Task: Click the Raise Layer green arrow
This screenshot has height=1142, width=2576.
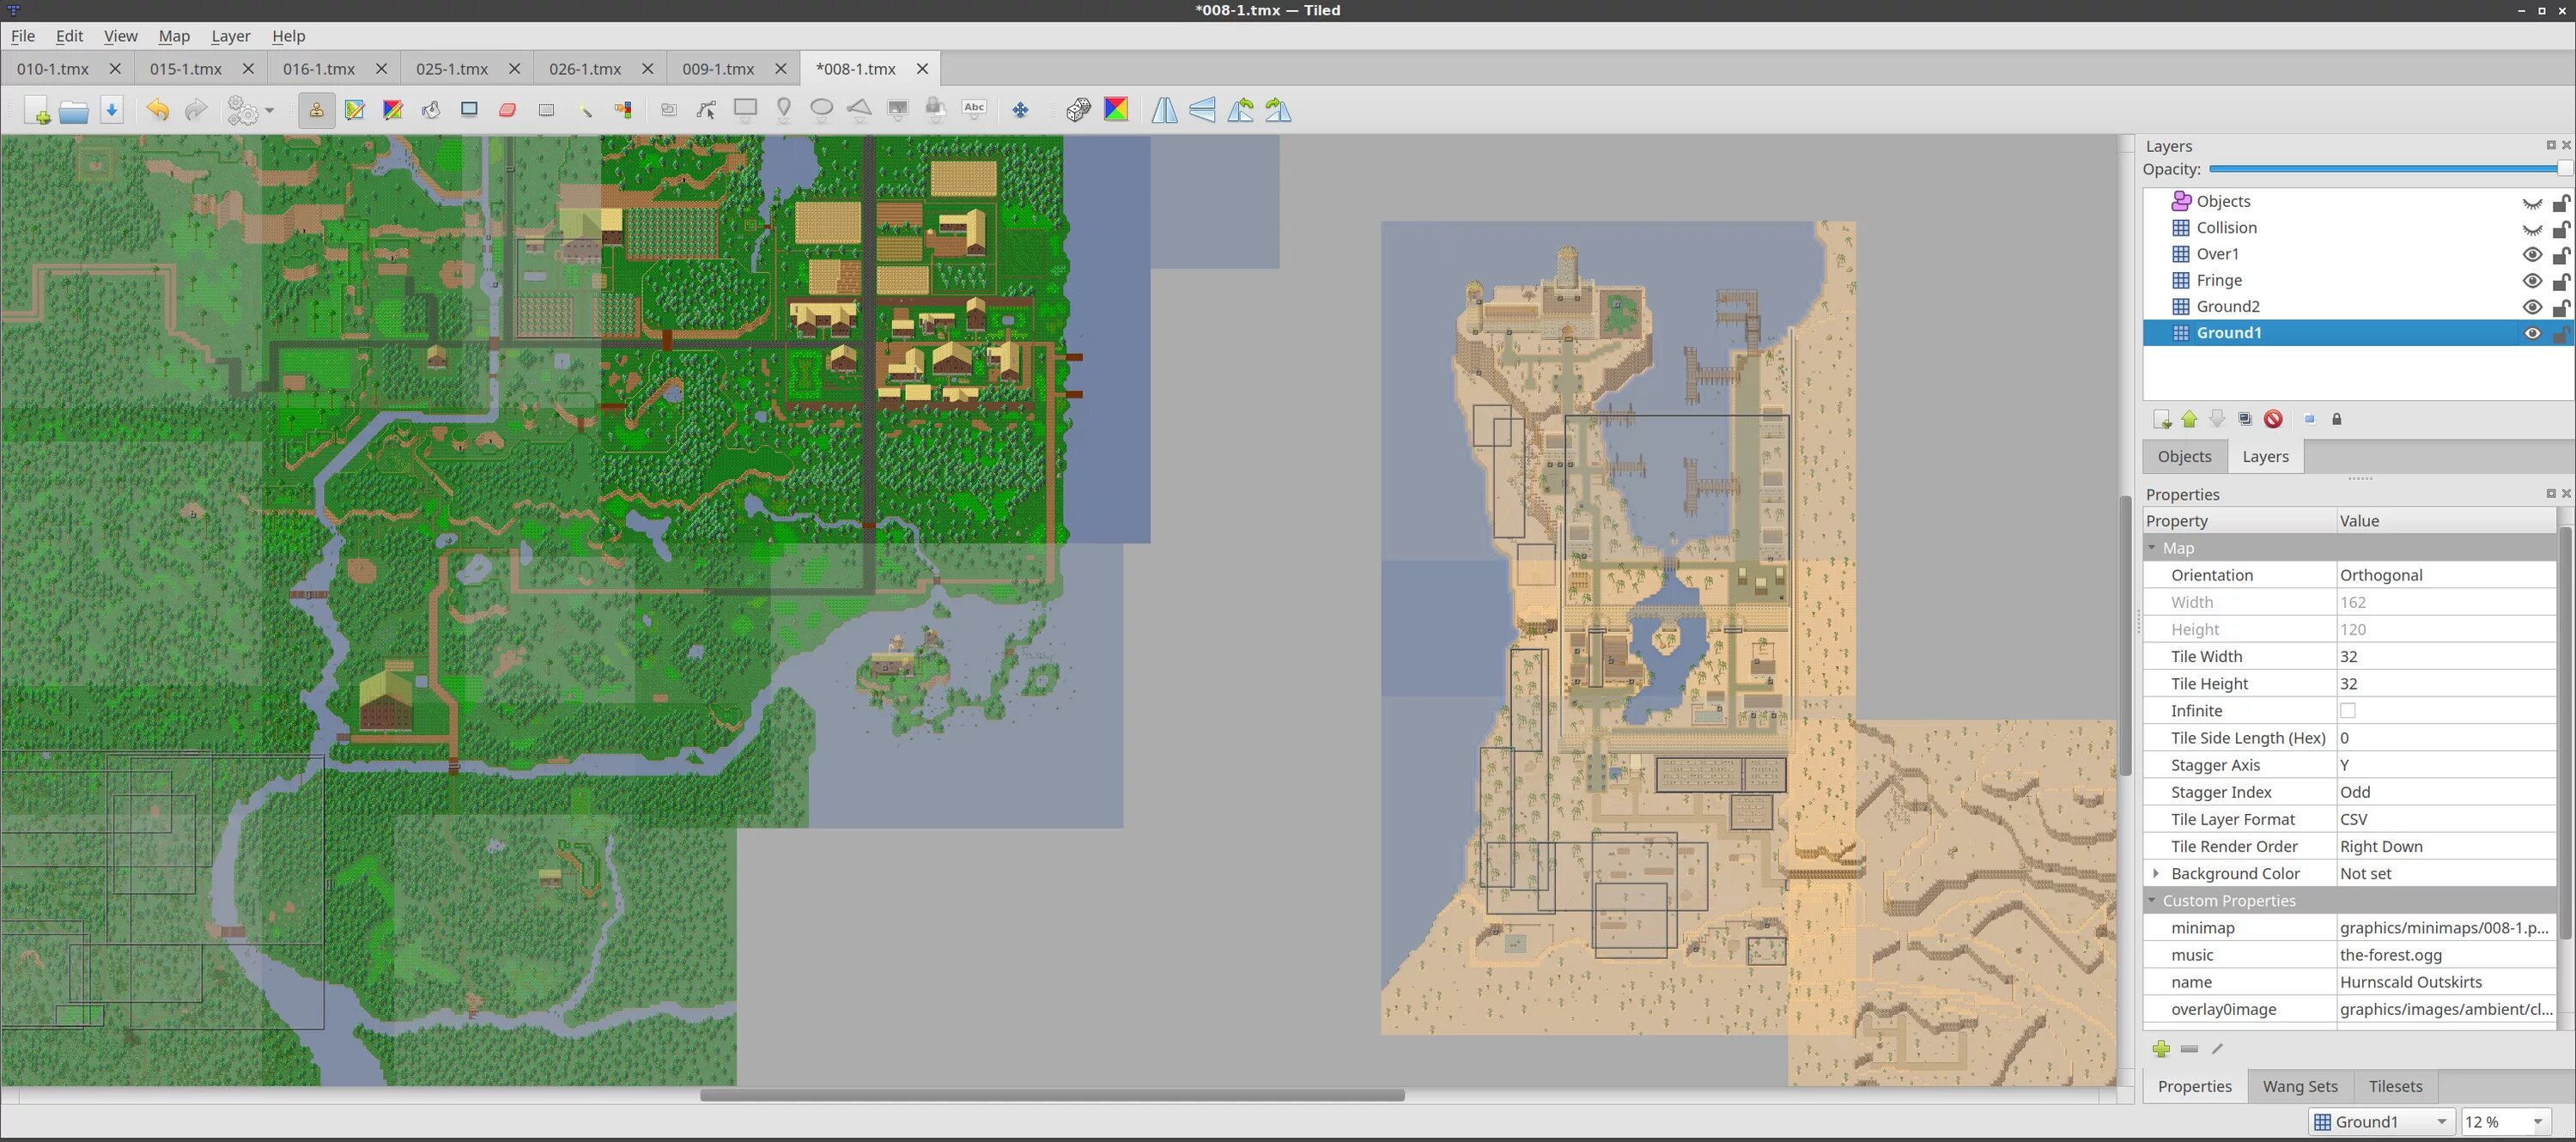Action: [x=2189, y=419]
